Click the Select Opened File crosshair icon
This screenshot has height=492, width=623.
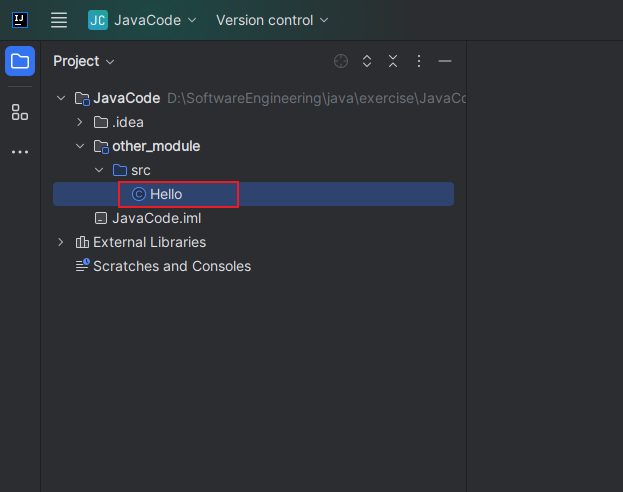[x=341, y=61]
